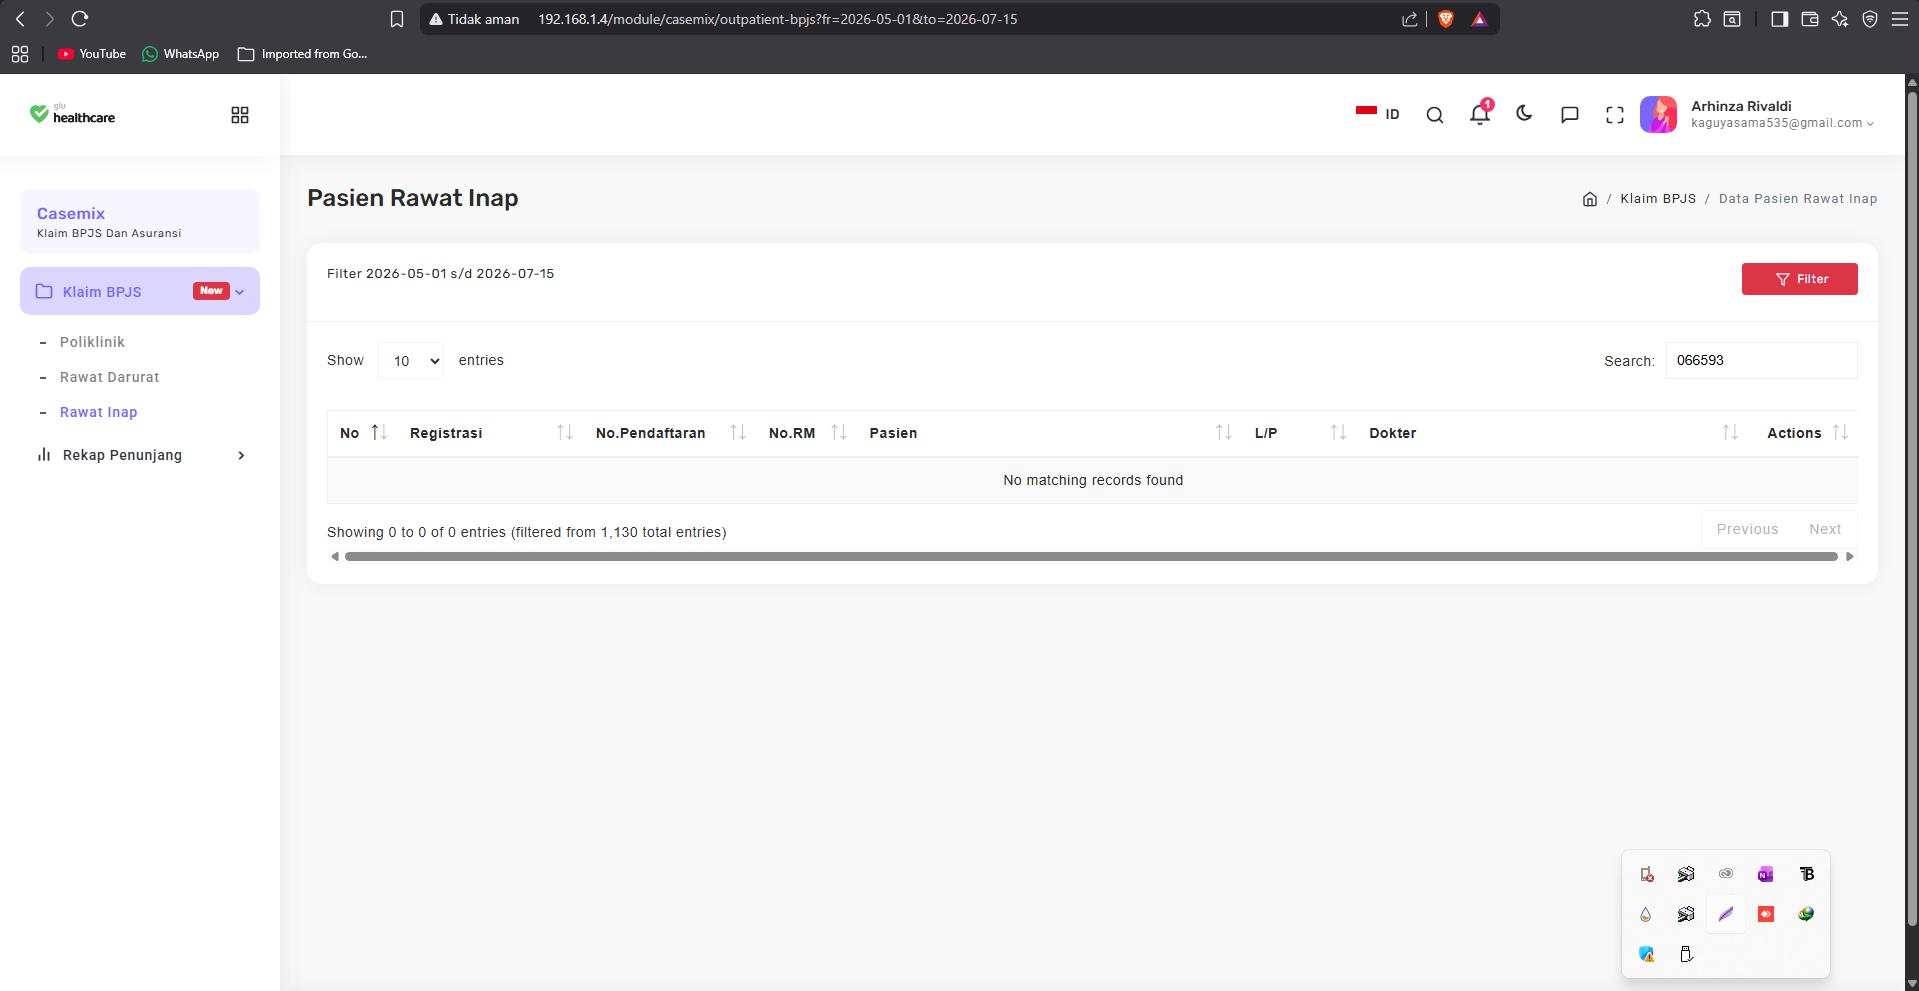Click the Previous pagination button
The width and height of the screenshot is (1919, 991).
[1747, 529]
